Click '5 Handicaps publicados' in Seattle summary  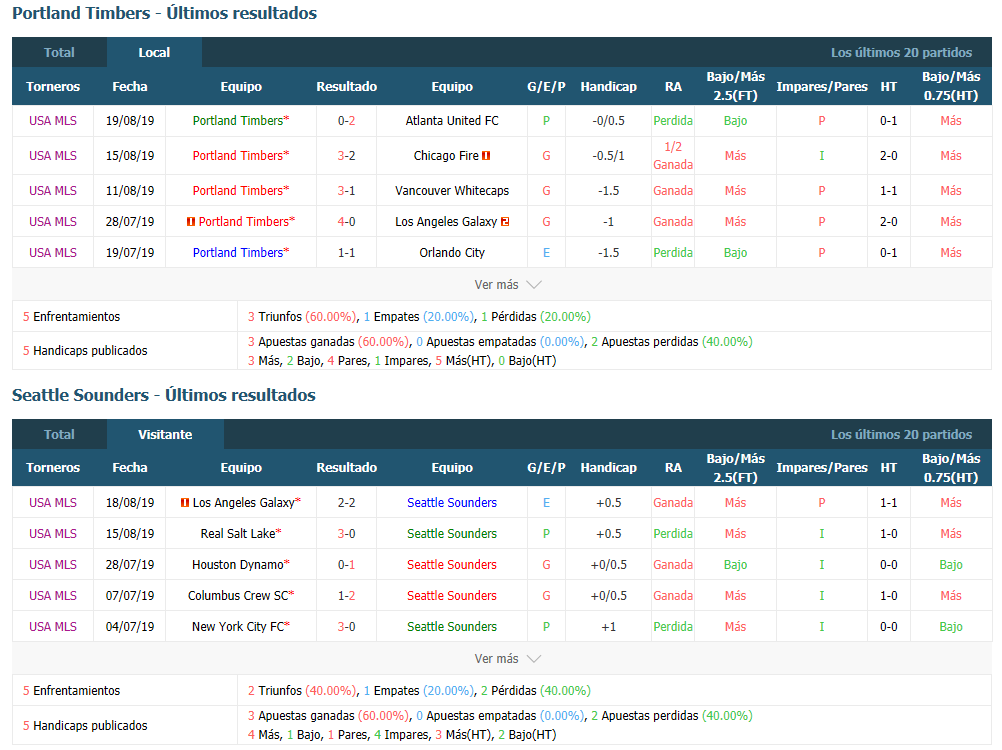(85, 726)
